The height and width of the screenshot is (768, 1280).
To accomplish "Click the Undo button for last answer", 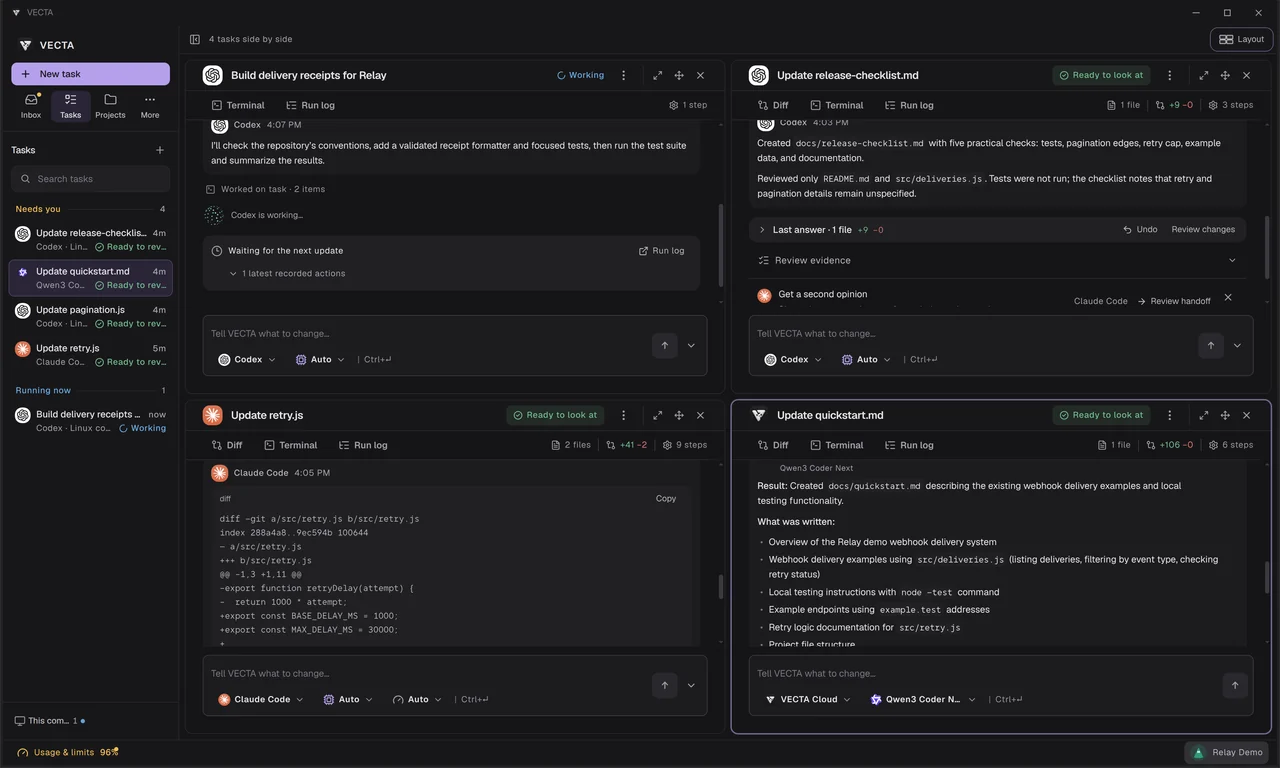I will 1140,229.
